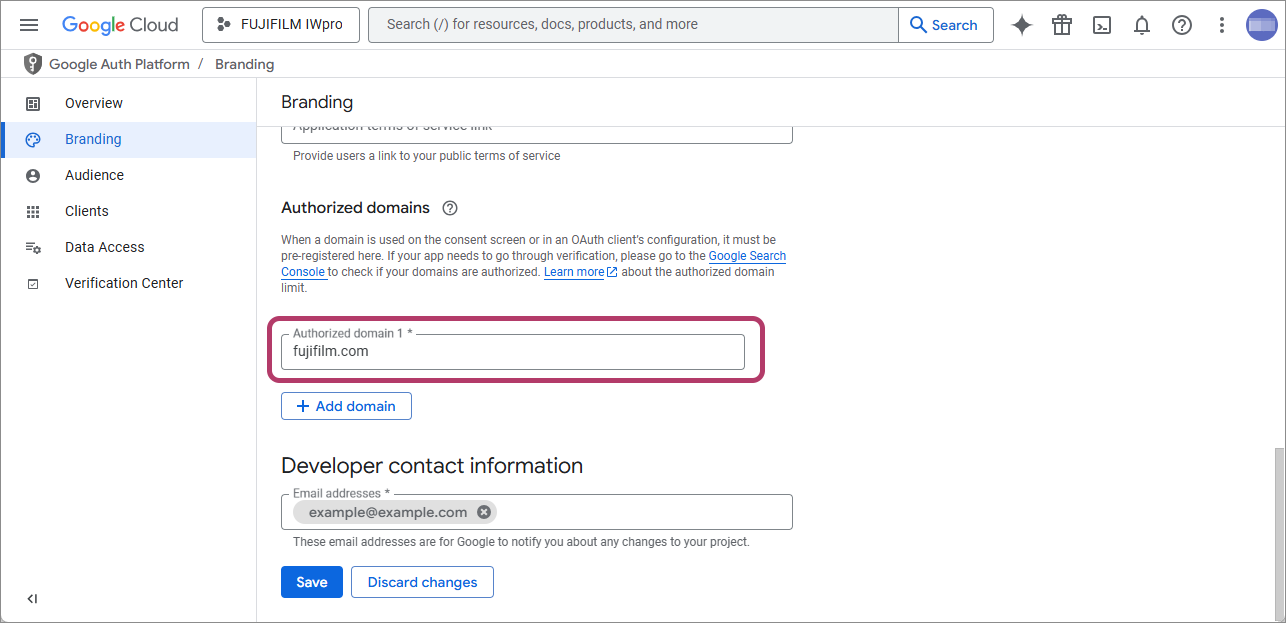The height and width of the screenshot is (623, 1286).
Task: Click the Add domain button
Action: pos(346,406)
